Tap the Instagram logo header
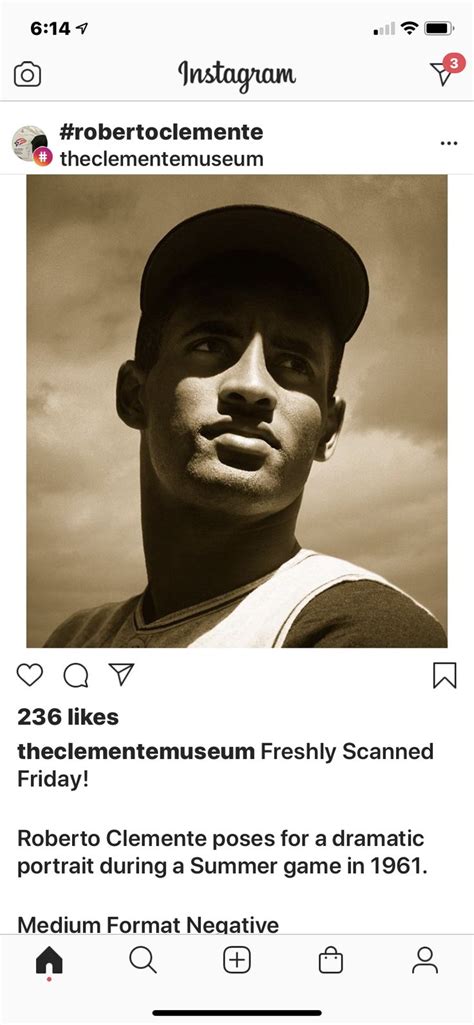This screenshot has height=1025, width=474. [237, 75]
